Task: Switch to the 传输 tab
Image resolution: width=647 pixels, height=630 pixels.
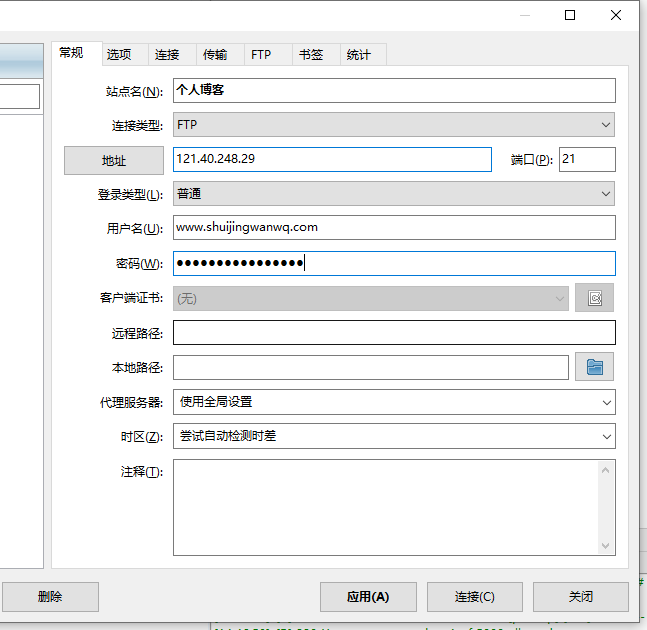Action: (x=215, y=55)
